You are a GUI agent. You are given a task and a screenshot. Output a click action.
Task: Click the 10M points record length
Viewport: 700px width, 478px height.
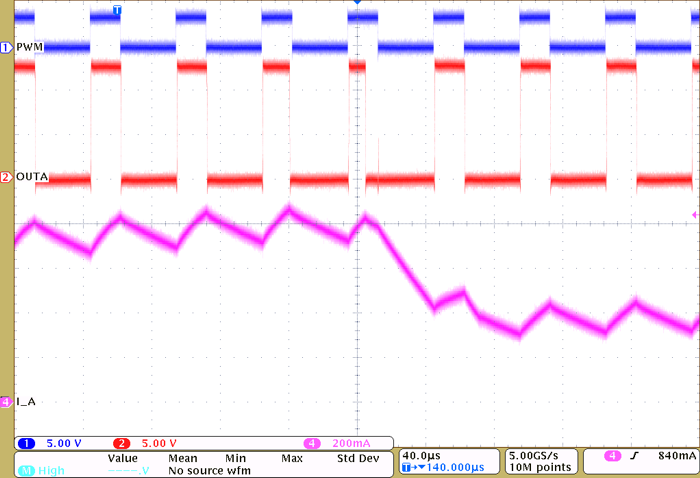pos(540,467)
